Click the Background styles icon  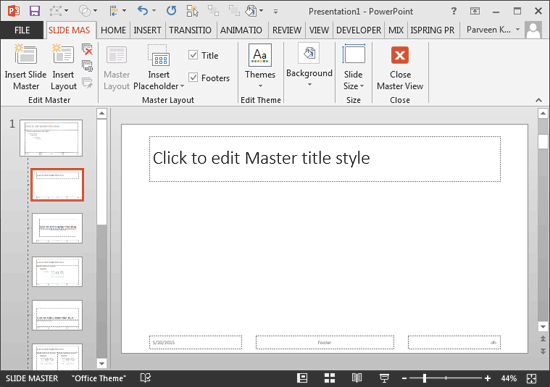pos(309,53)
